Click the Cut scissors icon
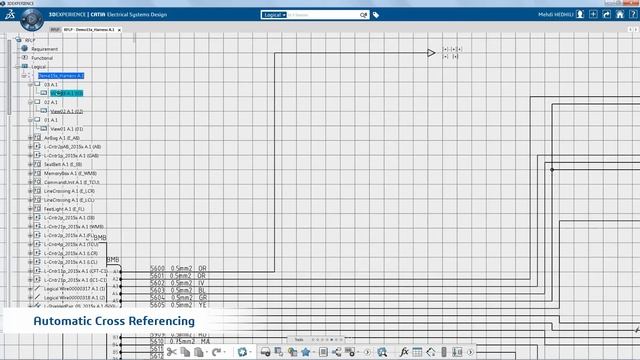Viewport: 640px width, 360px height. click(172, 352)
